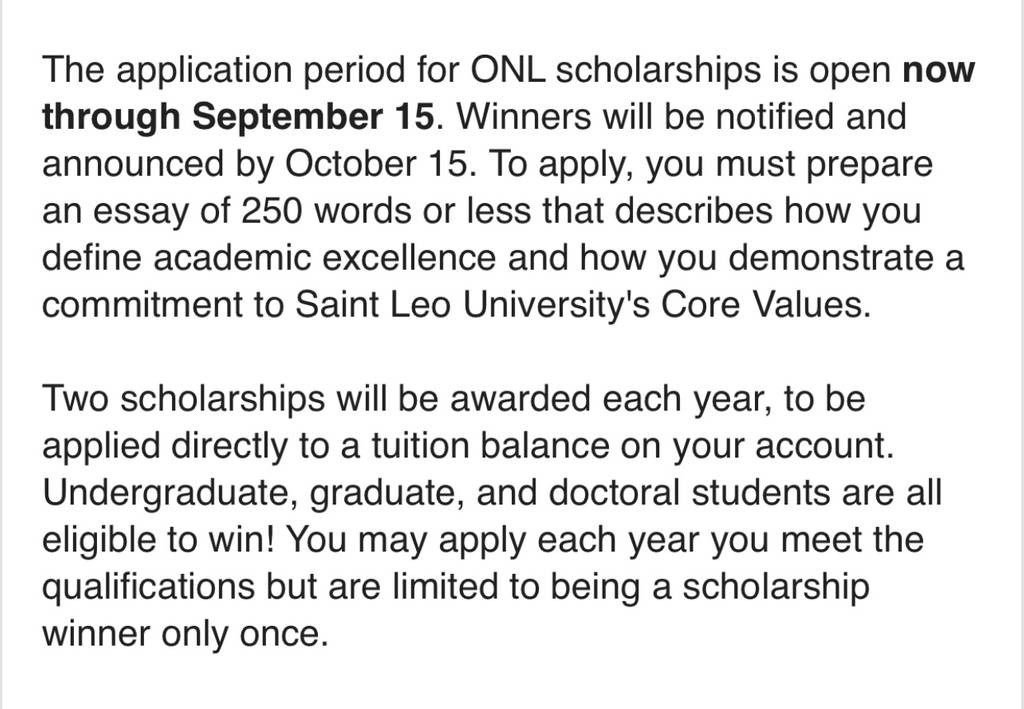Click the word 'doctoral'

[614, 492]
